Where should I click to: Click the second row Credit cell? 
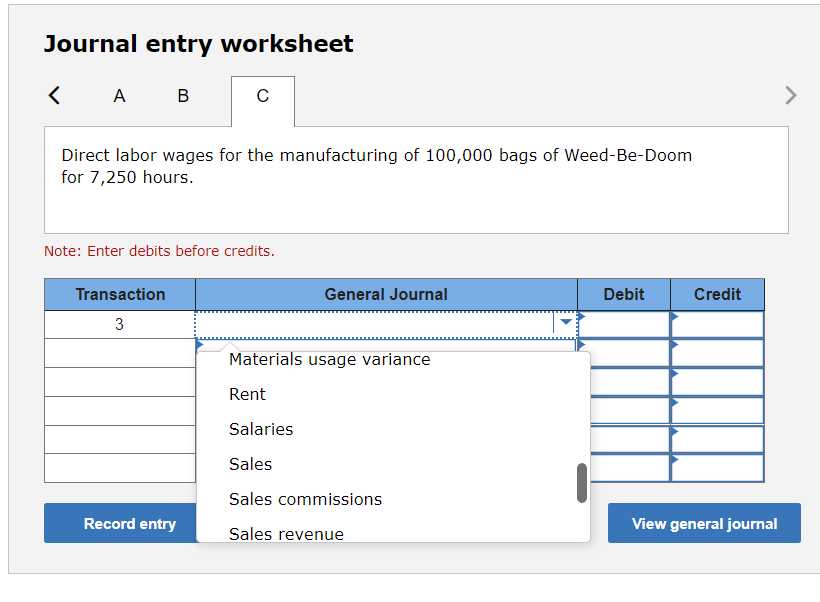click(x=717, y=353)
